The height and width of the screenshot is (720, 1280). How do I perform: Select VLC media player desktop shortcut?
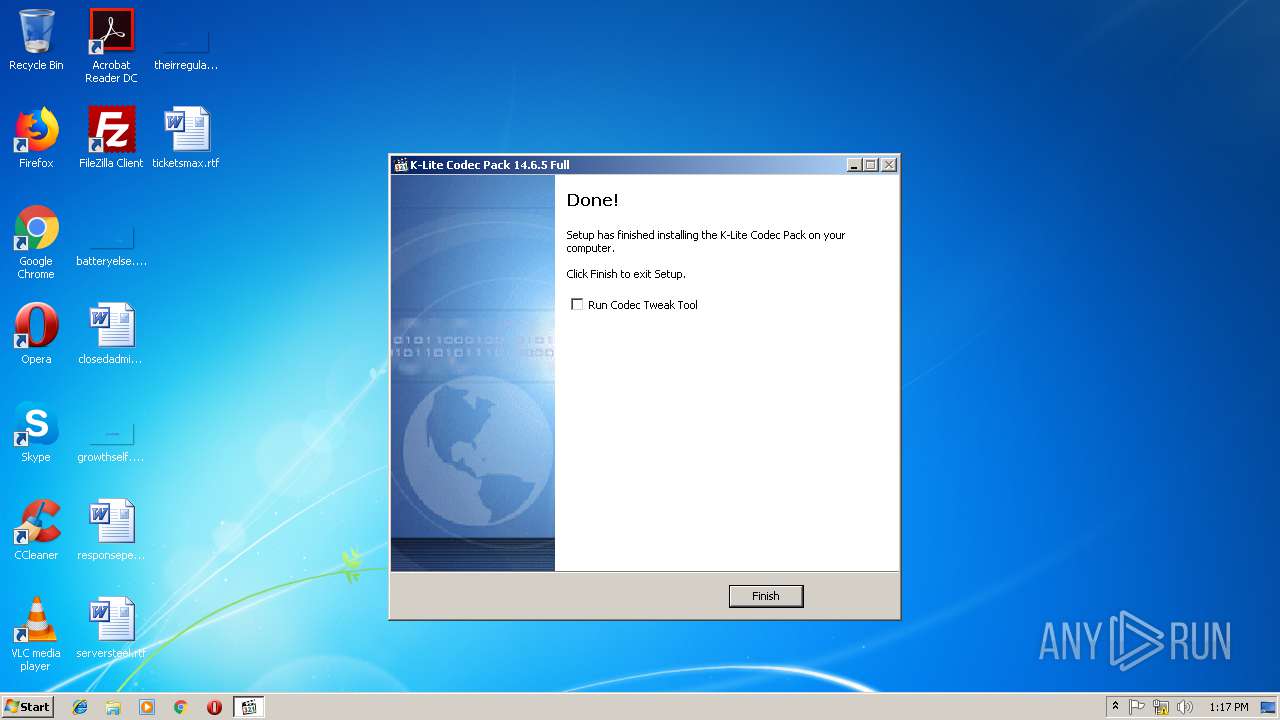[x=36, y=634]
